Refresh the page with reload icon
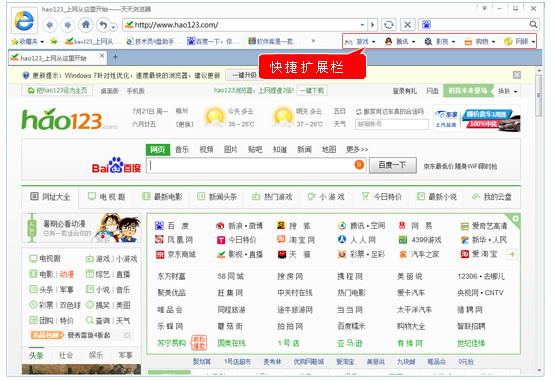 tap(389, 24)
